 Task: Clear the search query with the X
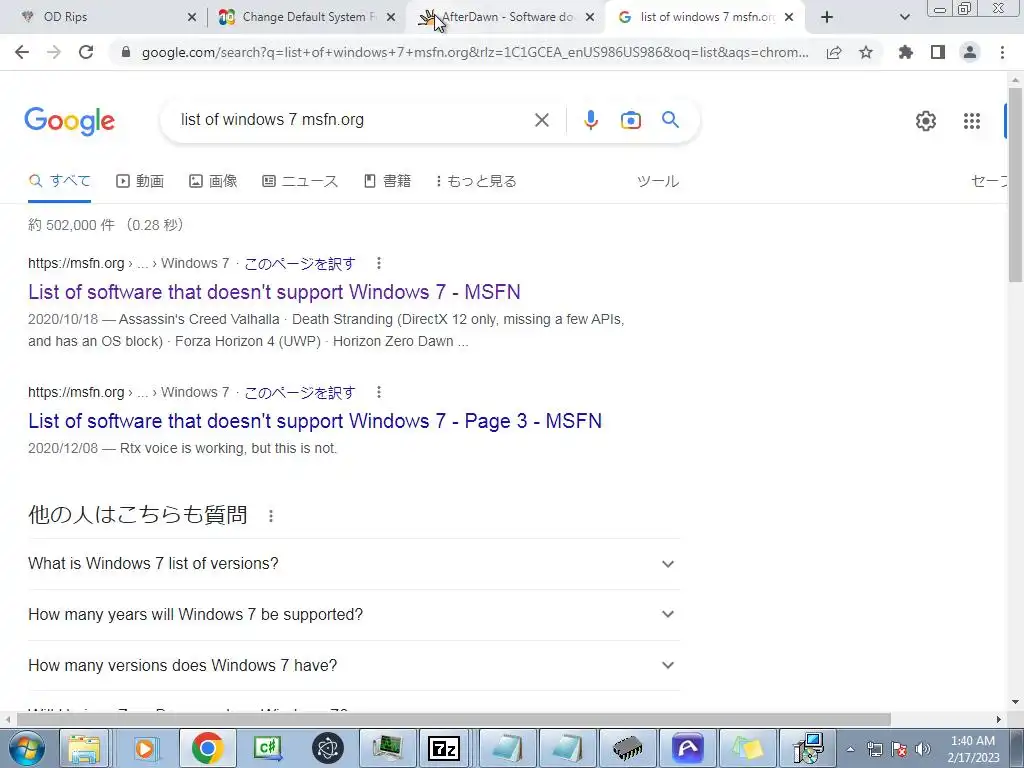coord(542,120)
